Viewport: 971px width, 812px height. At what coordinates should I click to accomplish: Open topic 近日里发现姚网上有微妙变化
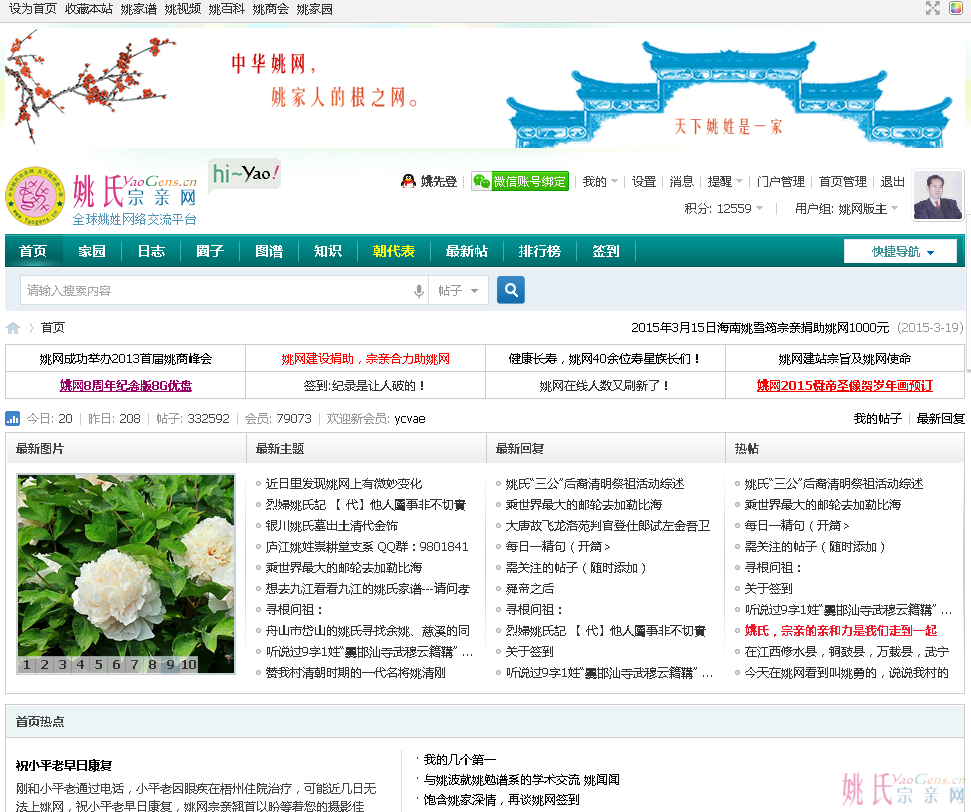(x=344, y=484)
